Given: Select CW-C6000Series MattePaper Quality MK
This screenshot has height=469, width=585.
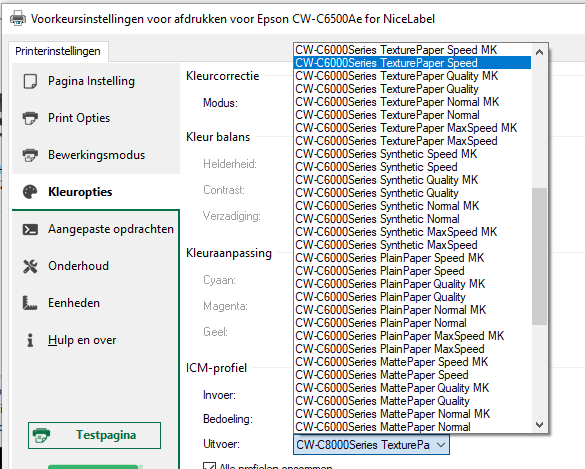Looking at the screenshot, I should [413, 388].
